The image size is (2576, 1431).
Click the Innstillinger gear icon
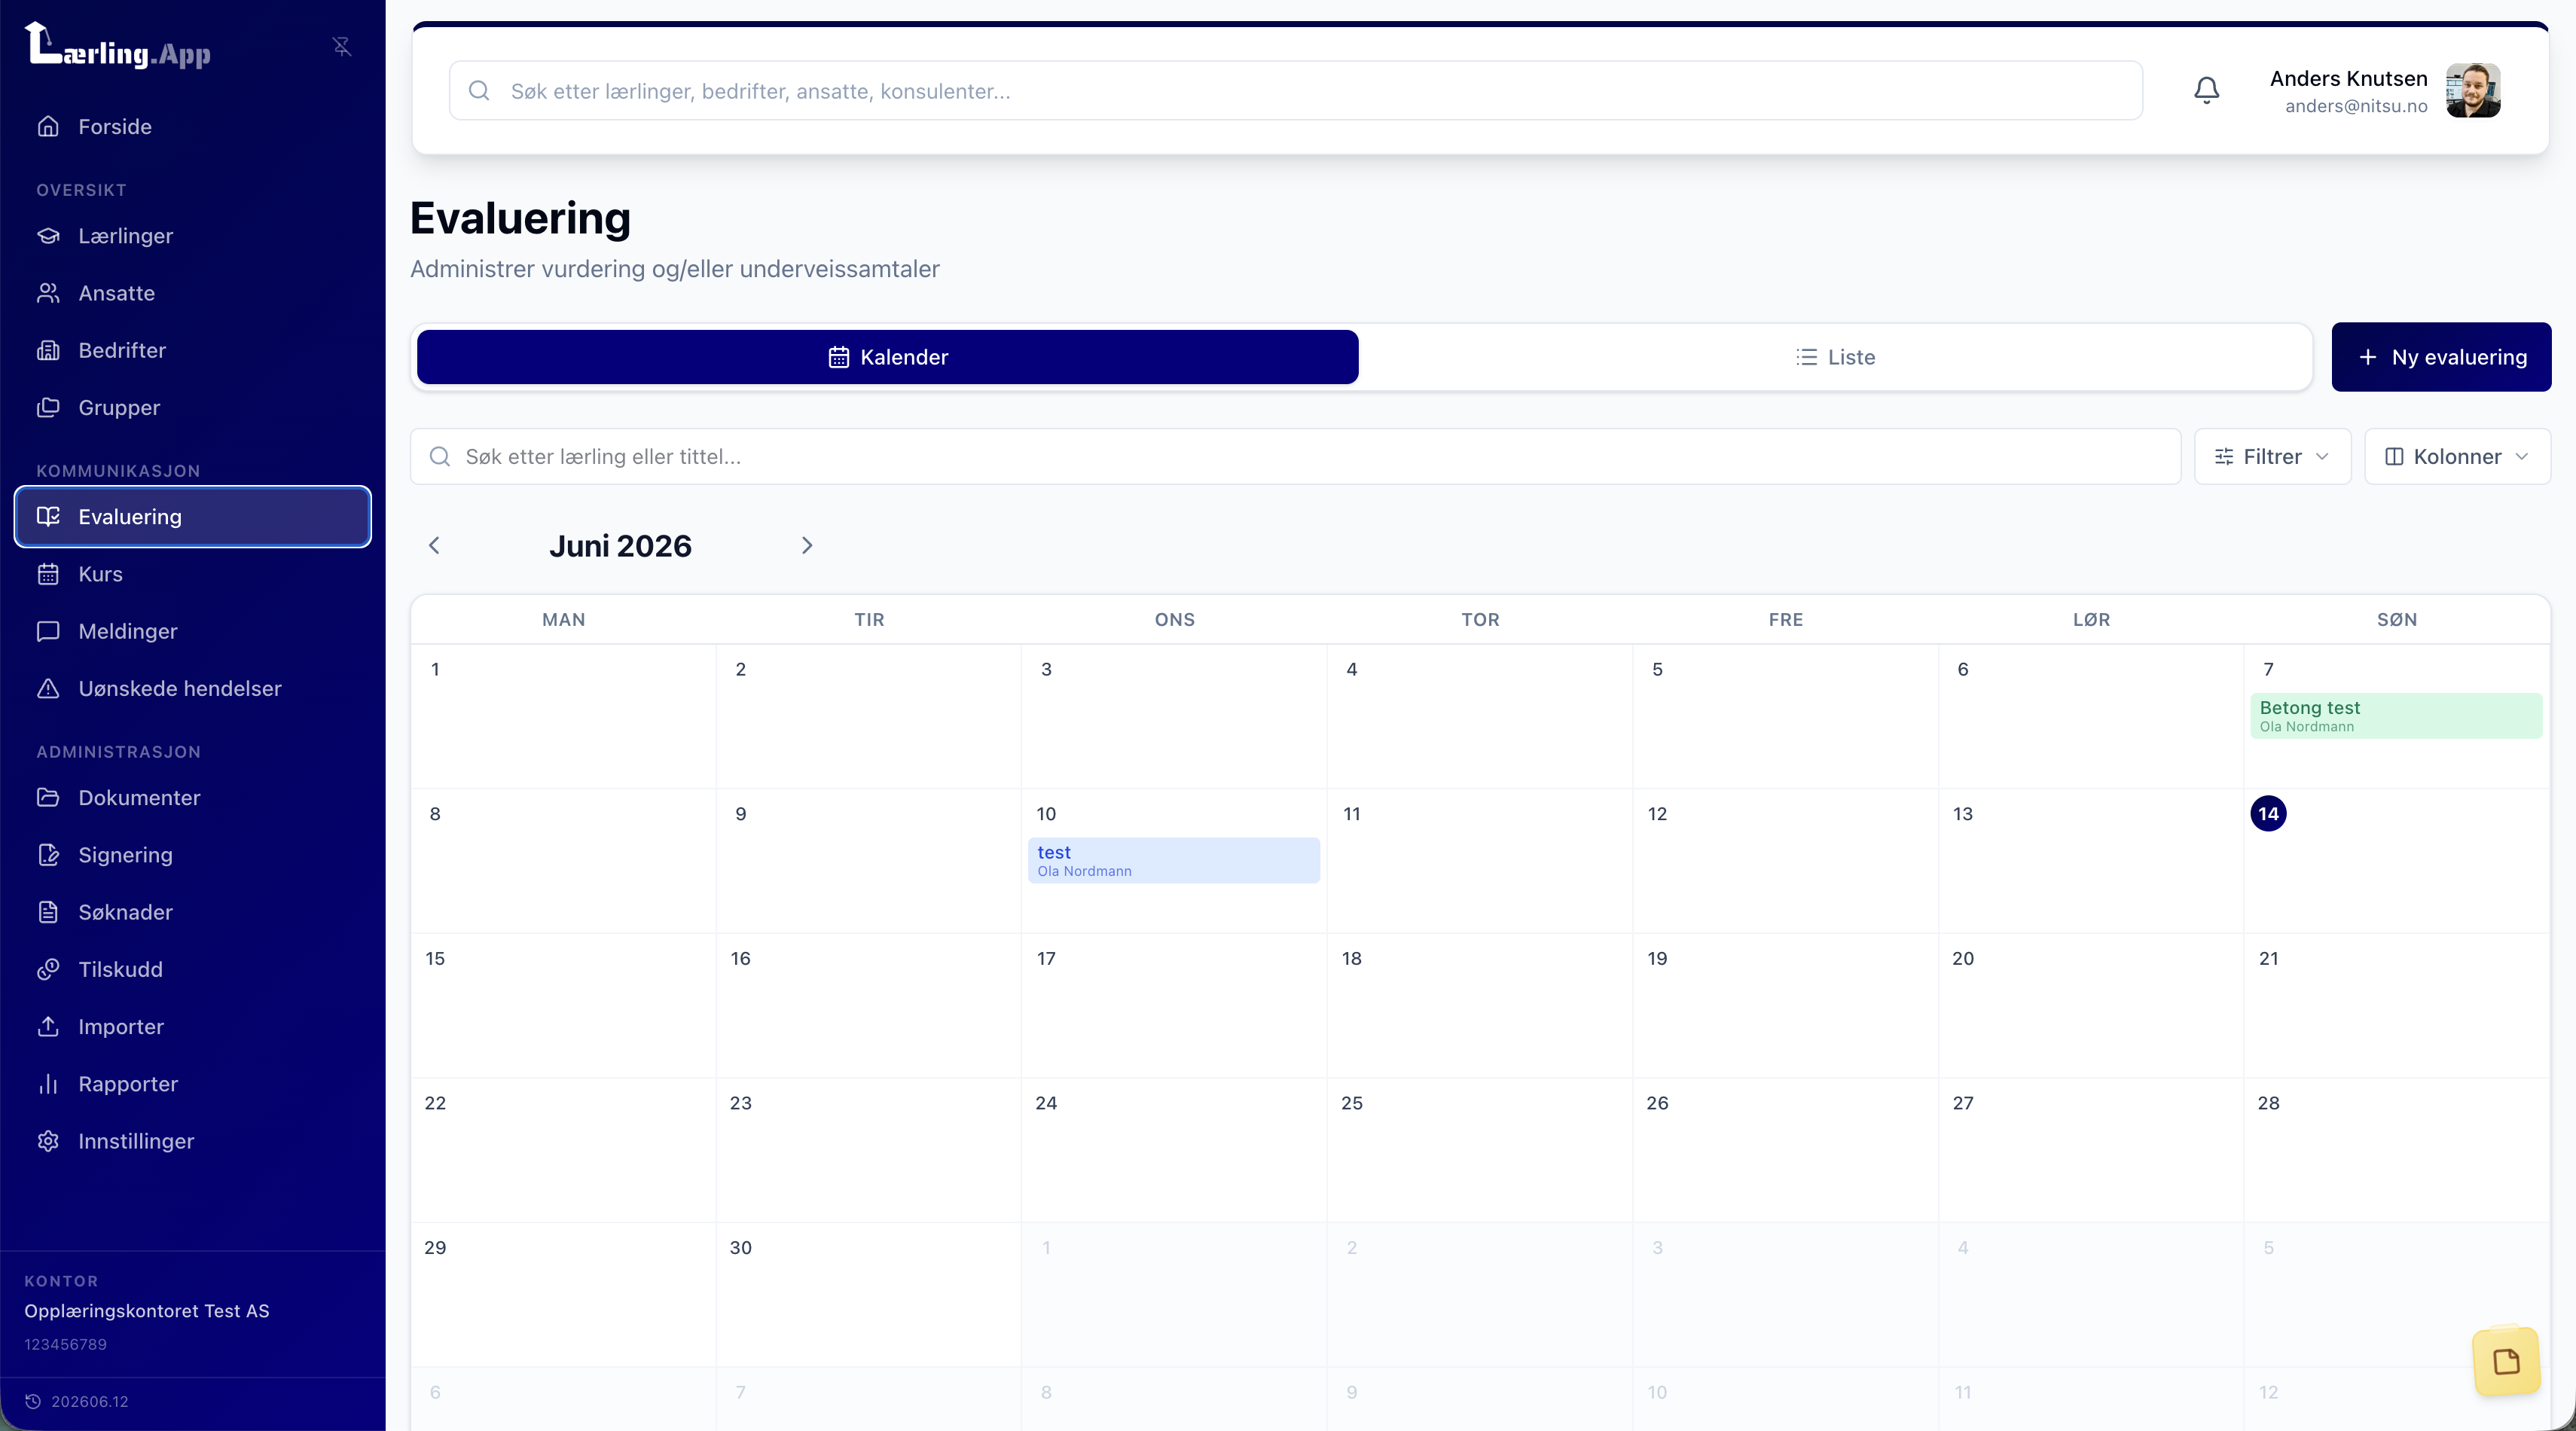coord(48,1141)
